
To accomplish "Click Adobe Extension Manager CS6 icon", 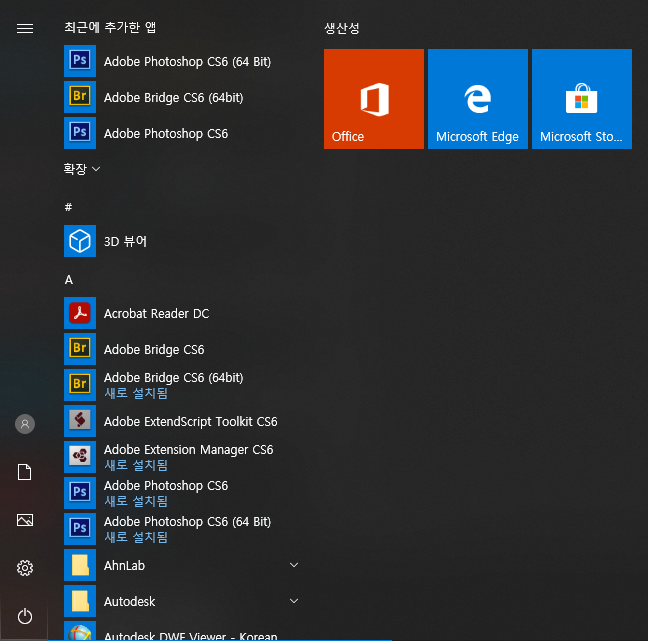I will [80, 457].
